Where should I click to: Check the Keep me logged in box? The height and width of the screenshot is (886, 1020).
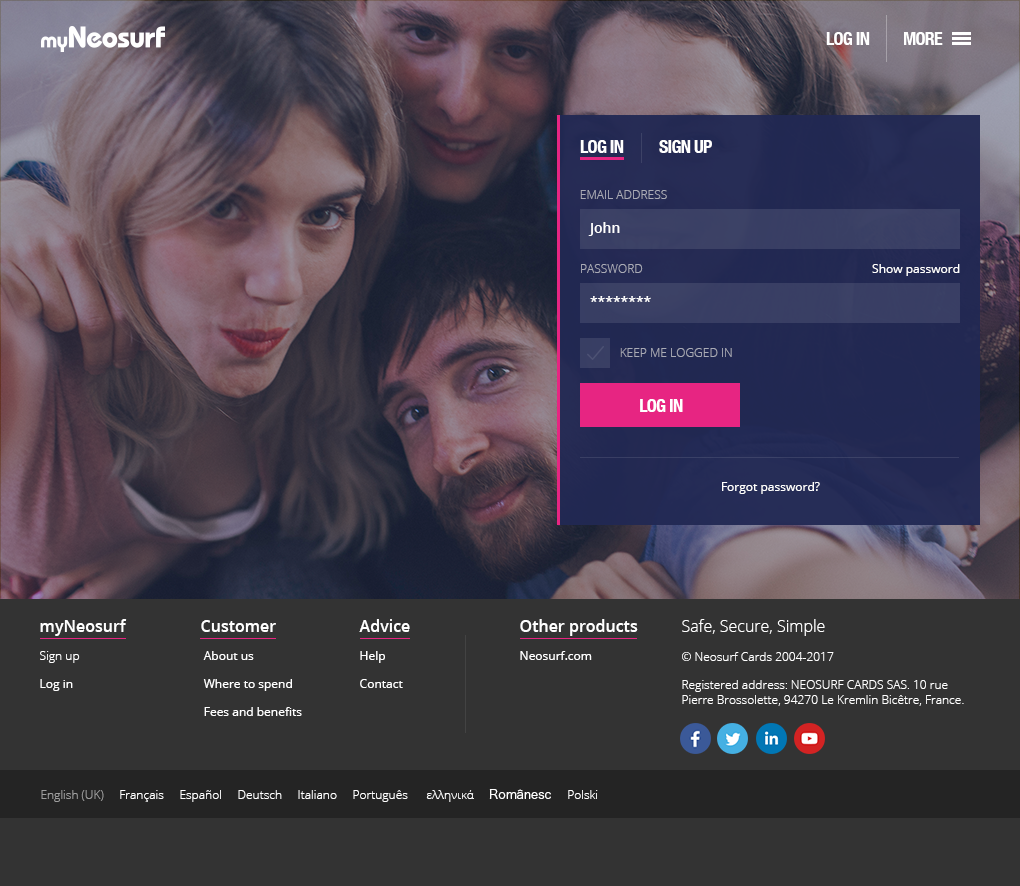tap(595, 353)
